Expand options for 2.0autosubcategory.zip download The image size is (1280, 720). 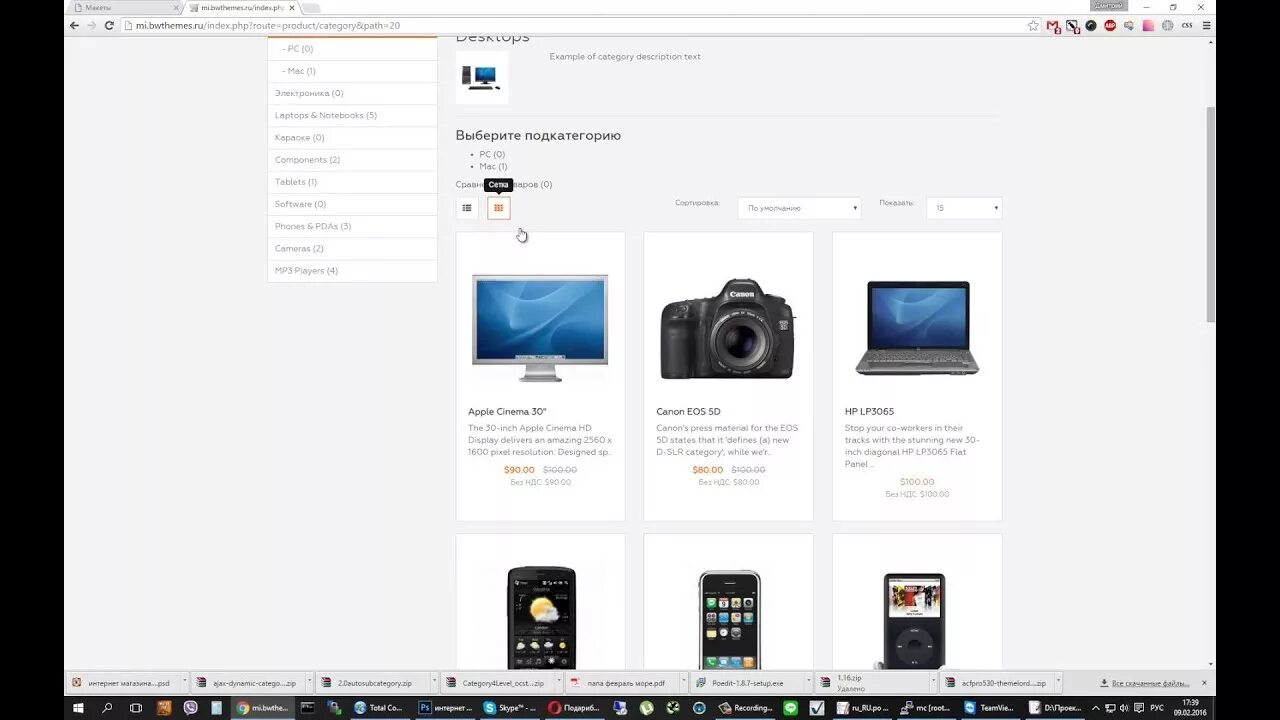pos(432,683)
